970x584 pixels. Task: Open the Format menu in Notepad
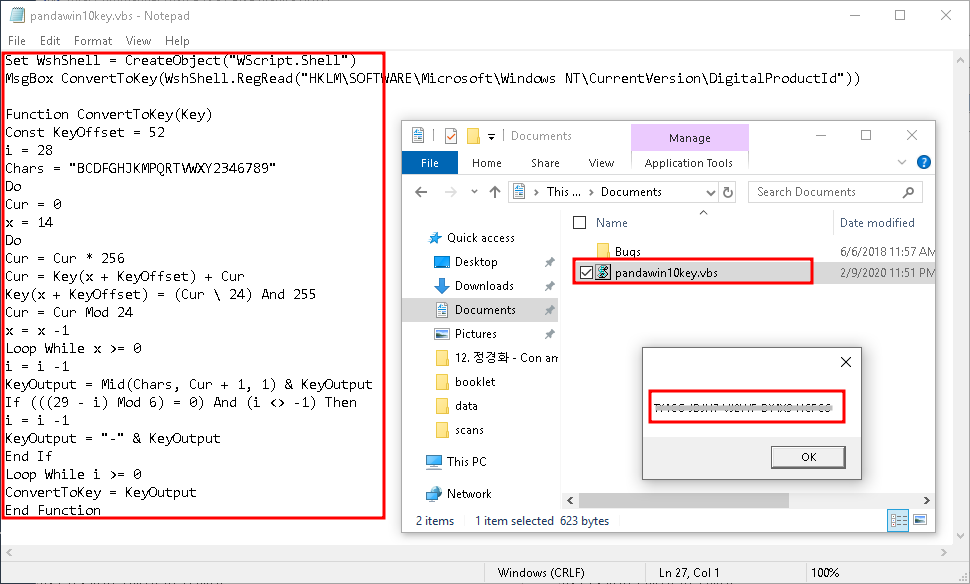pyautogui.click(x=93, y=41)
